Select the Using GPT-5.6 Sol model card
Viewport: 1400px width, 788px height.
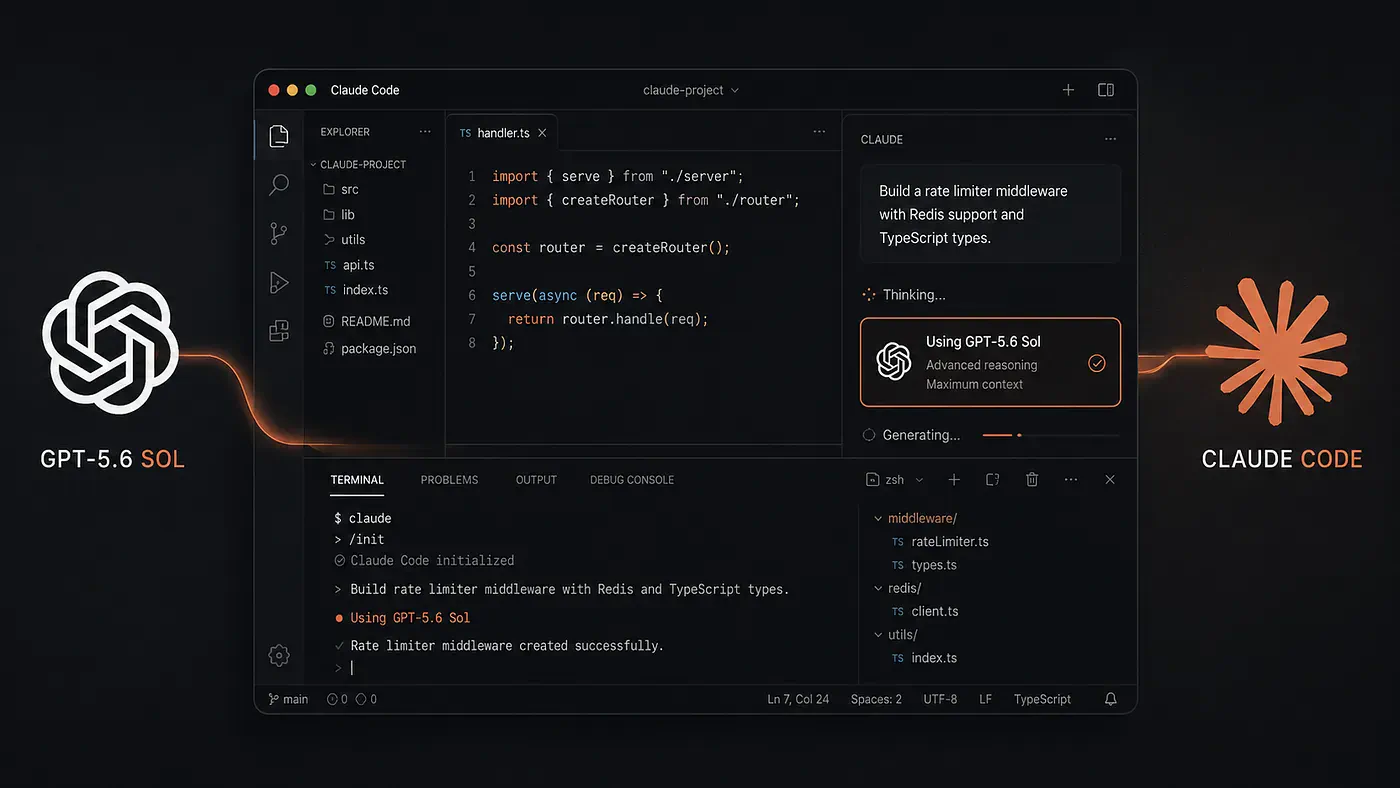990,362
